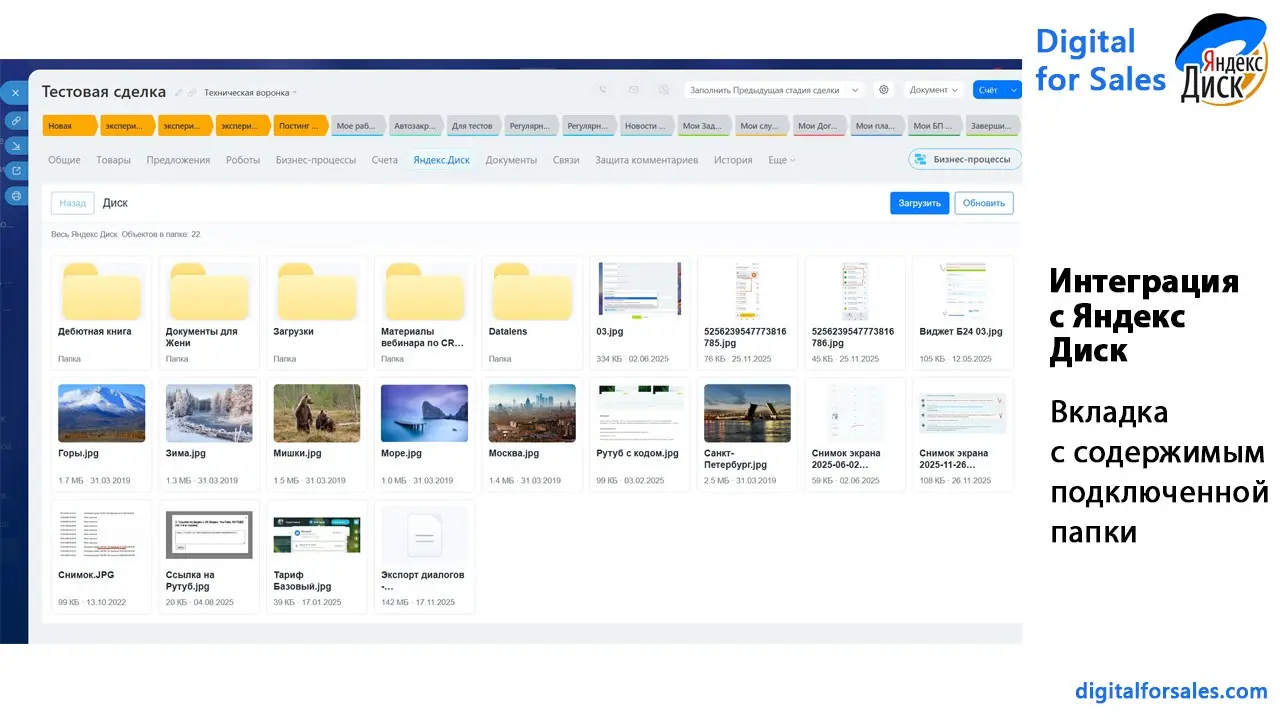The height and width of the screenshot is (720, 1280).
Task: Click the chat icon in the header
Action: coord(663,90)
